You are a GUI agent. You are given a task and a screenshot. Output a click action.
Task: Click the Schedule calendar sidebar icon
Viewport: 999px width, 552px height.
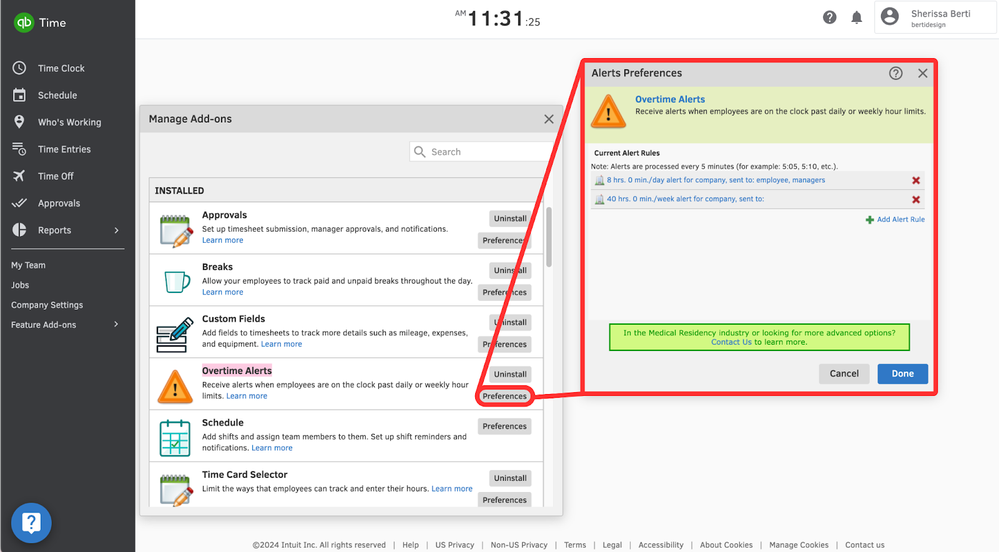coord(19,95)
